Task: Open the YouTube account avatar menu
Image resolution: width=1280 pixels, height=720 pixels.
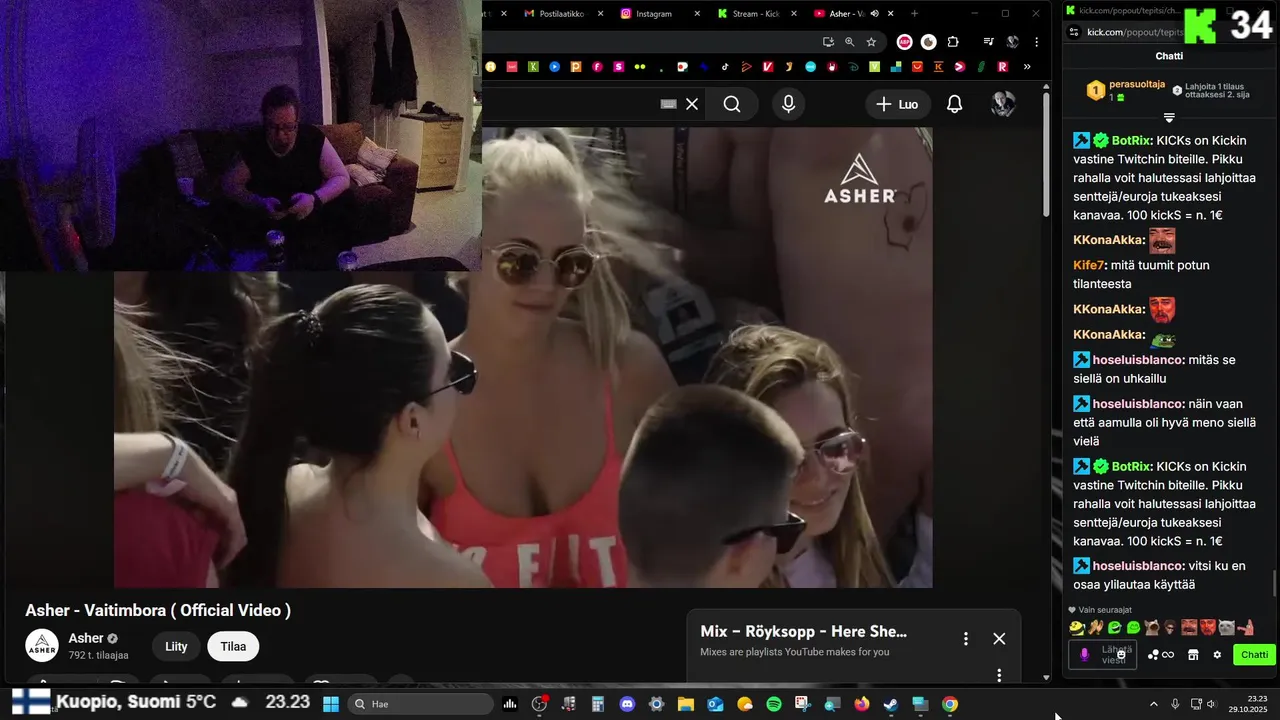Action: click(x=1003, y=104)
